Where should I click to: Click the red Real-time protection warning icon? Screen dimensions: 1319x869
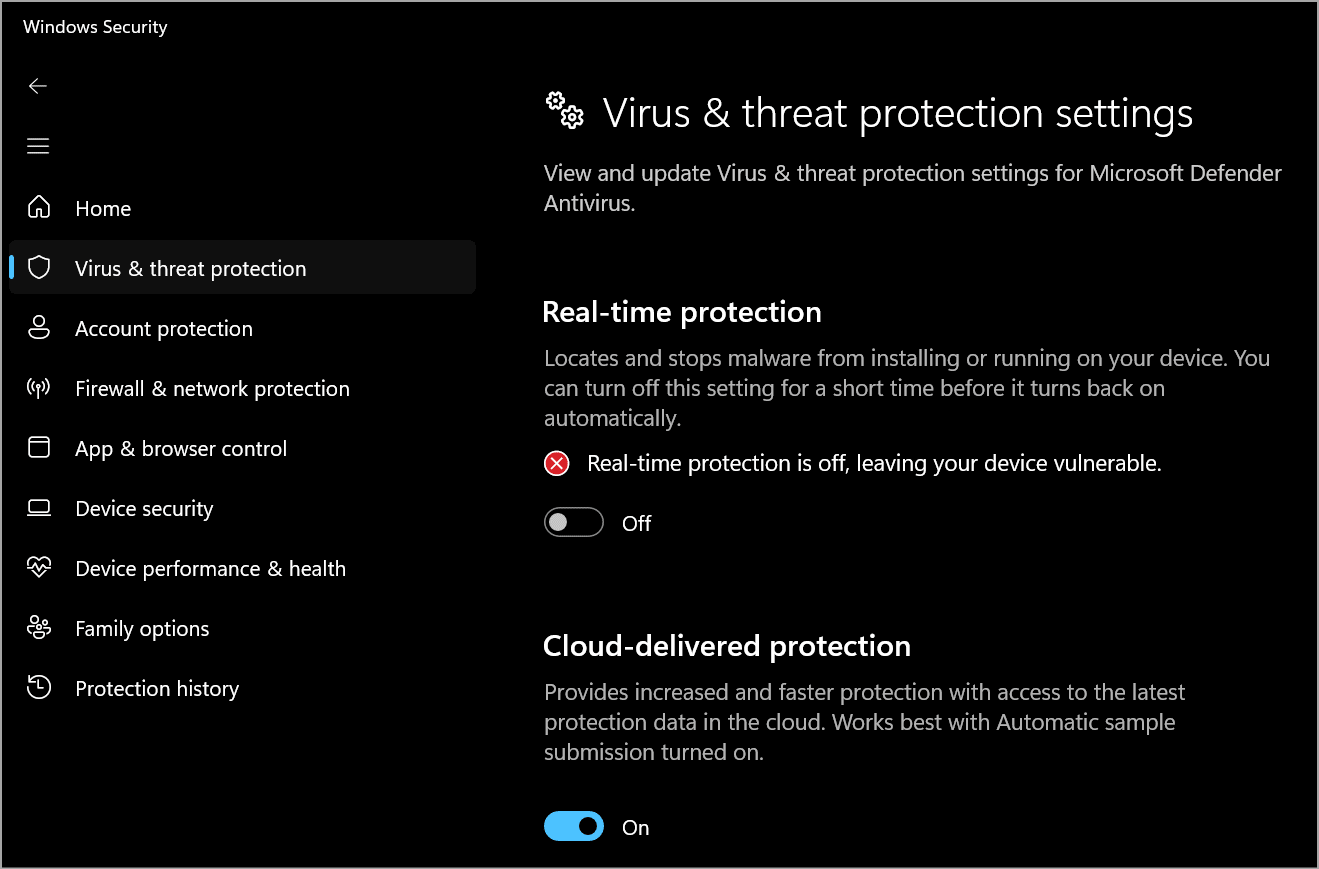(x=557, y=463)
